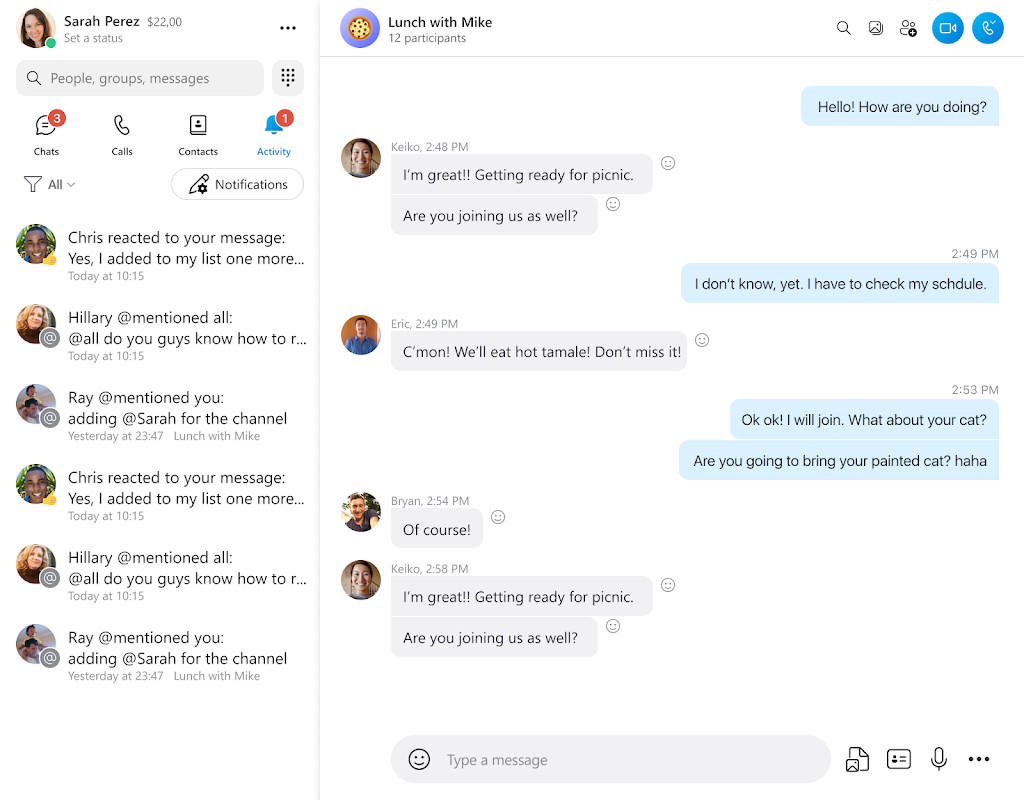Image resolution: width=1024 pixels, height=800 pixels.
Task: Switch to the Contacts tab
Action: pyautogui.click(x=197, y=133)
